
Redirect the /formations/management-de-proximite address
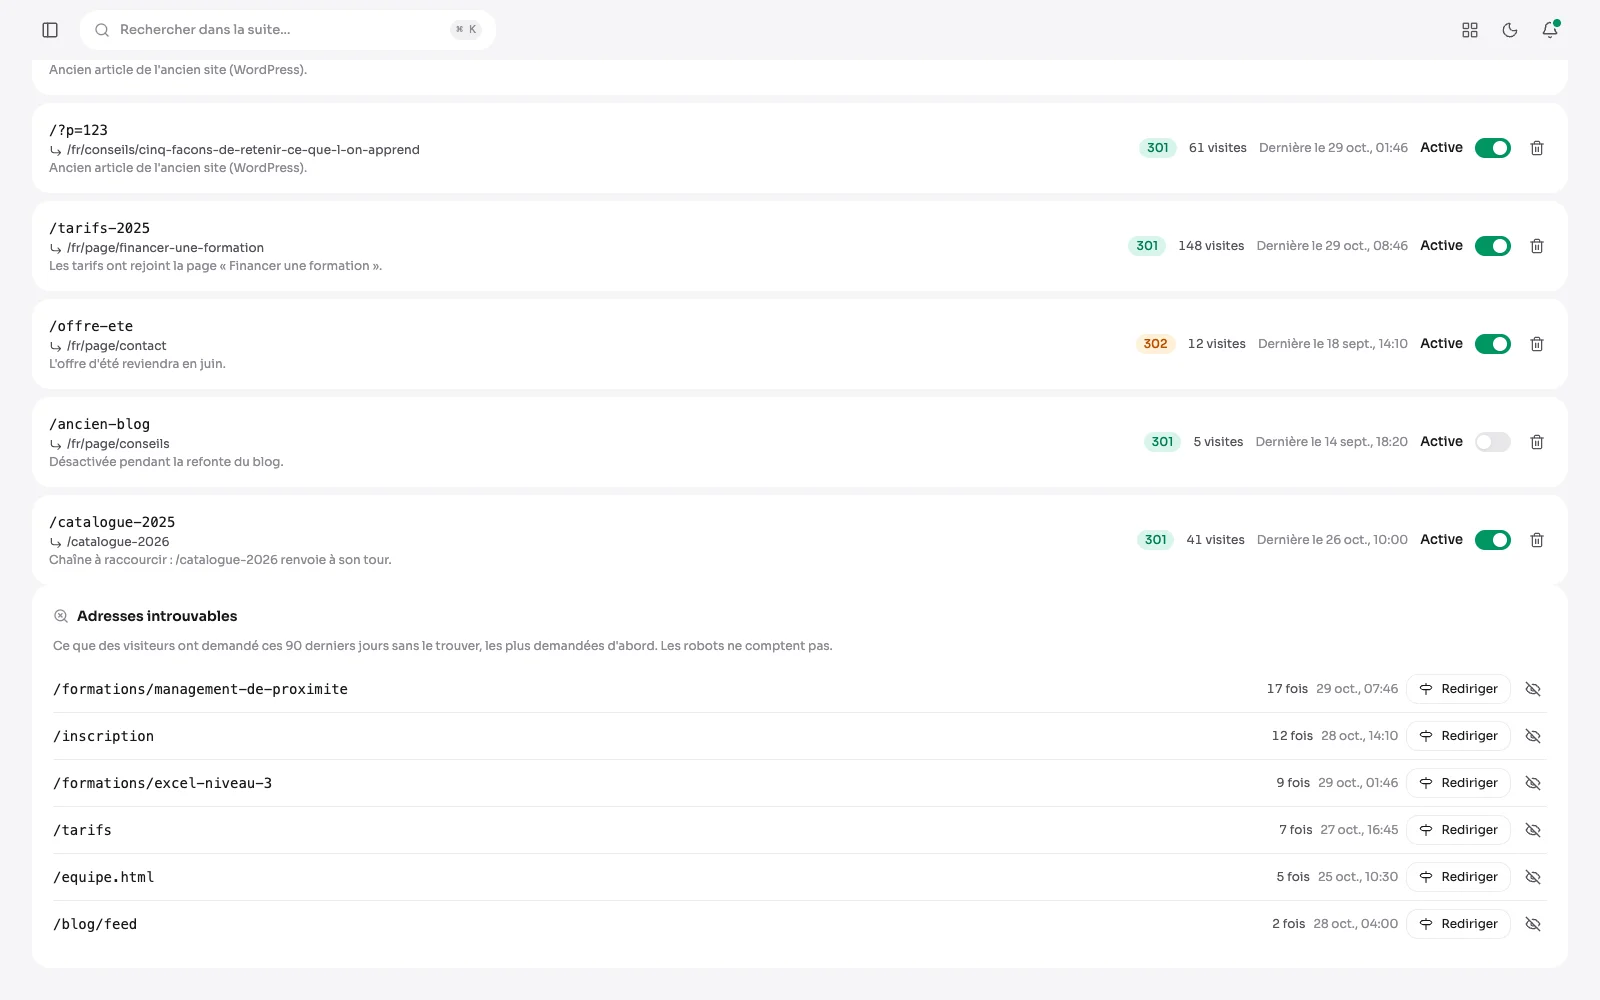tap(1458, 689)
